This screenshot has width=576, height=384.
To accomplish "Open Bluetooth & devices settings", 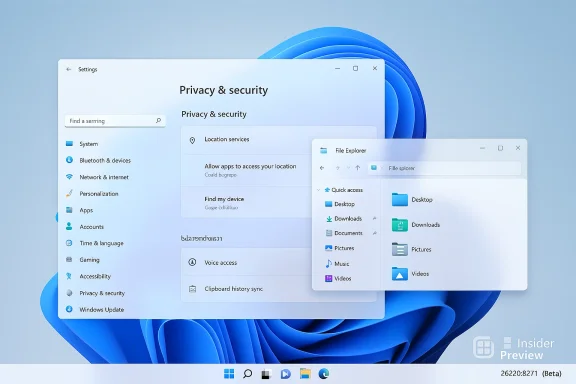I will [x=98, y=160].
